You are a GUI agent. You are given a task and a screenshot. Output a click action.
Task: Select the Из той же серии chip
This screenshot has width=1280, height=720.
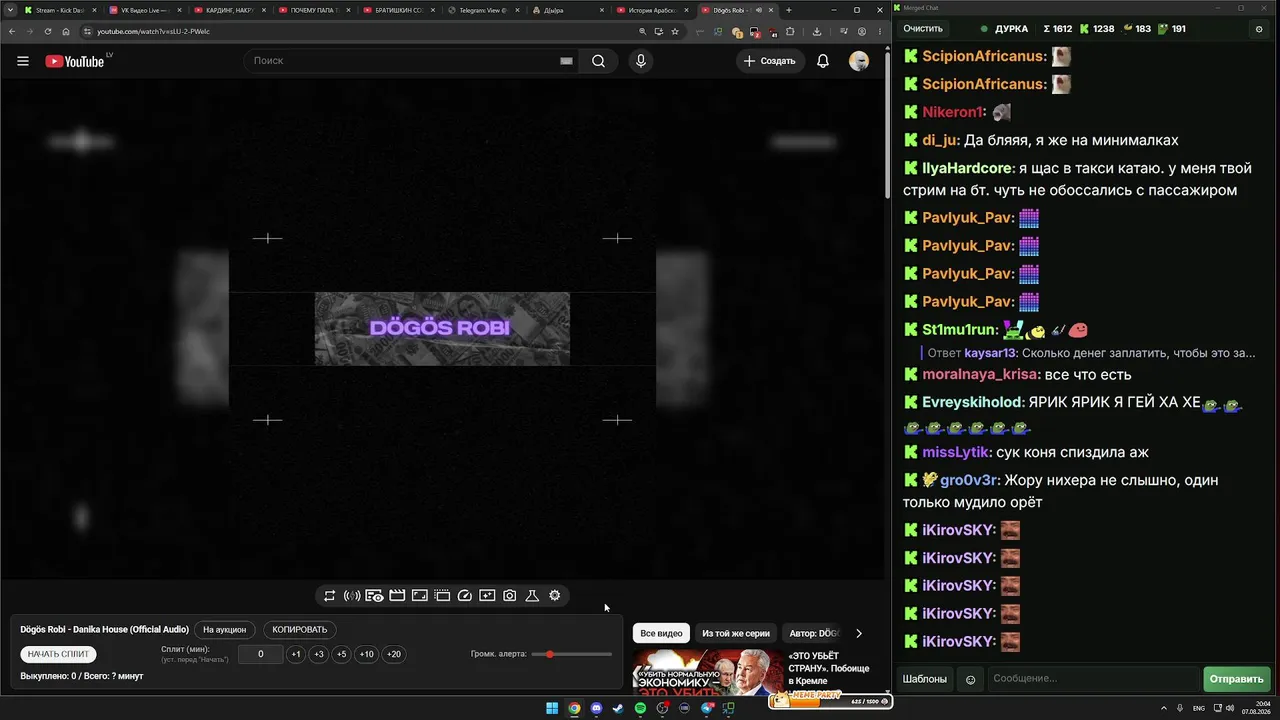736,633
